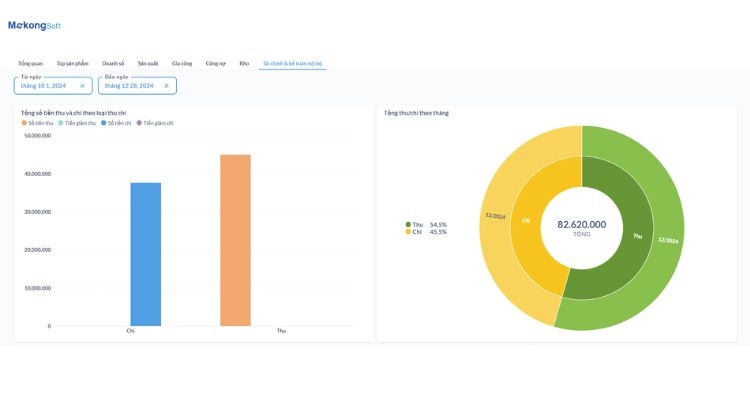Click the green Thu legend swatch
The height and width of the screenshot is (400, 750).
tap(408, 225)
